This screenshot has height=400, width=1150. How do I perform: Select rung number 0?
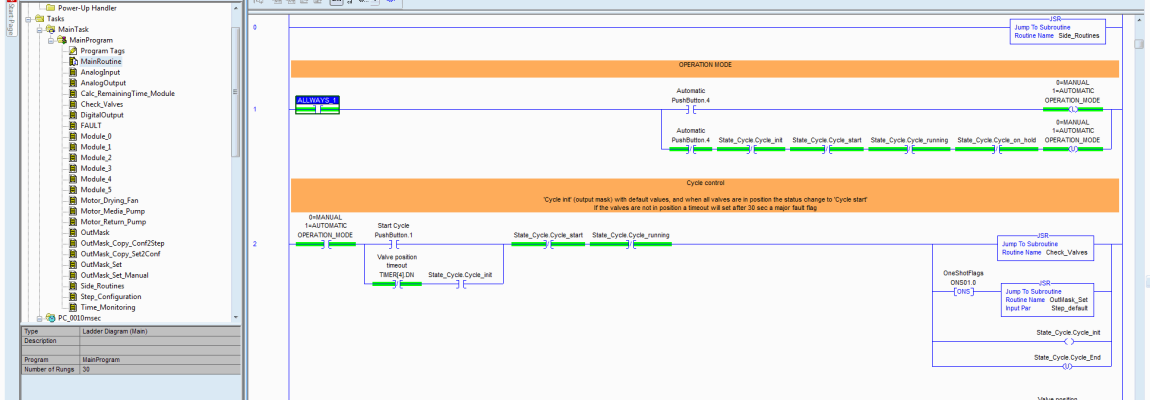pyautogui.click(x=255, y=28)
